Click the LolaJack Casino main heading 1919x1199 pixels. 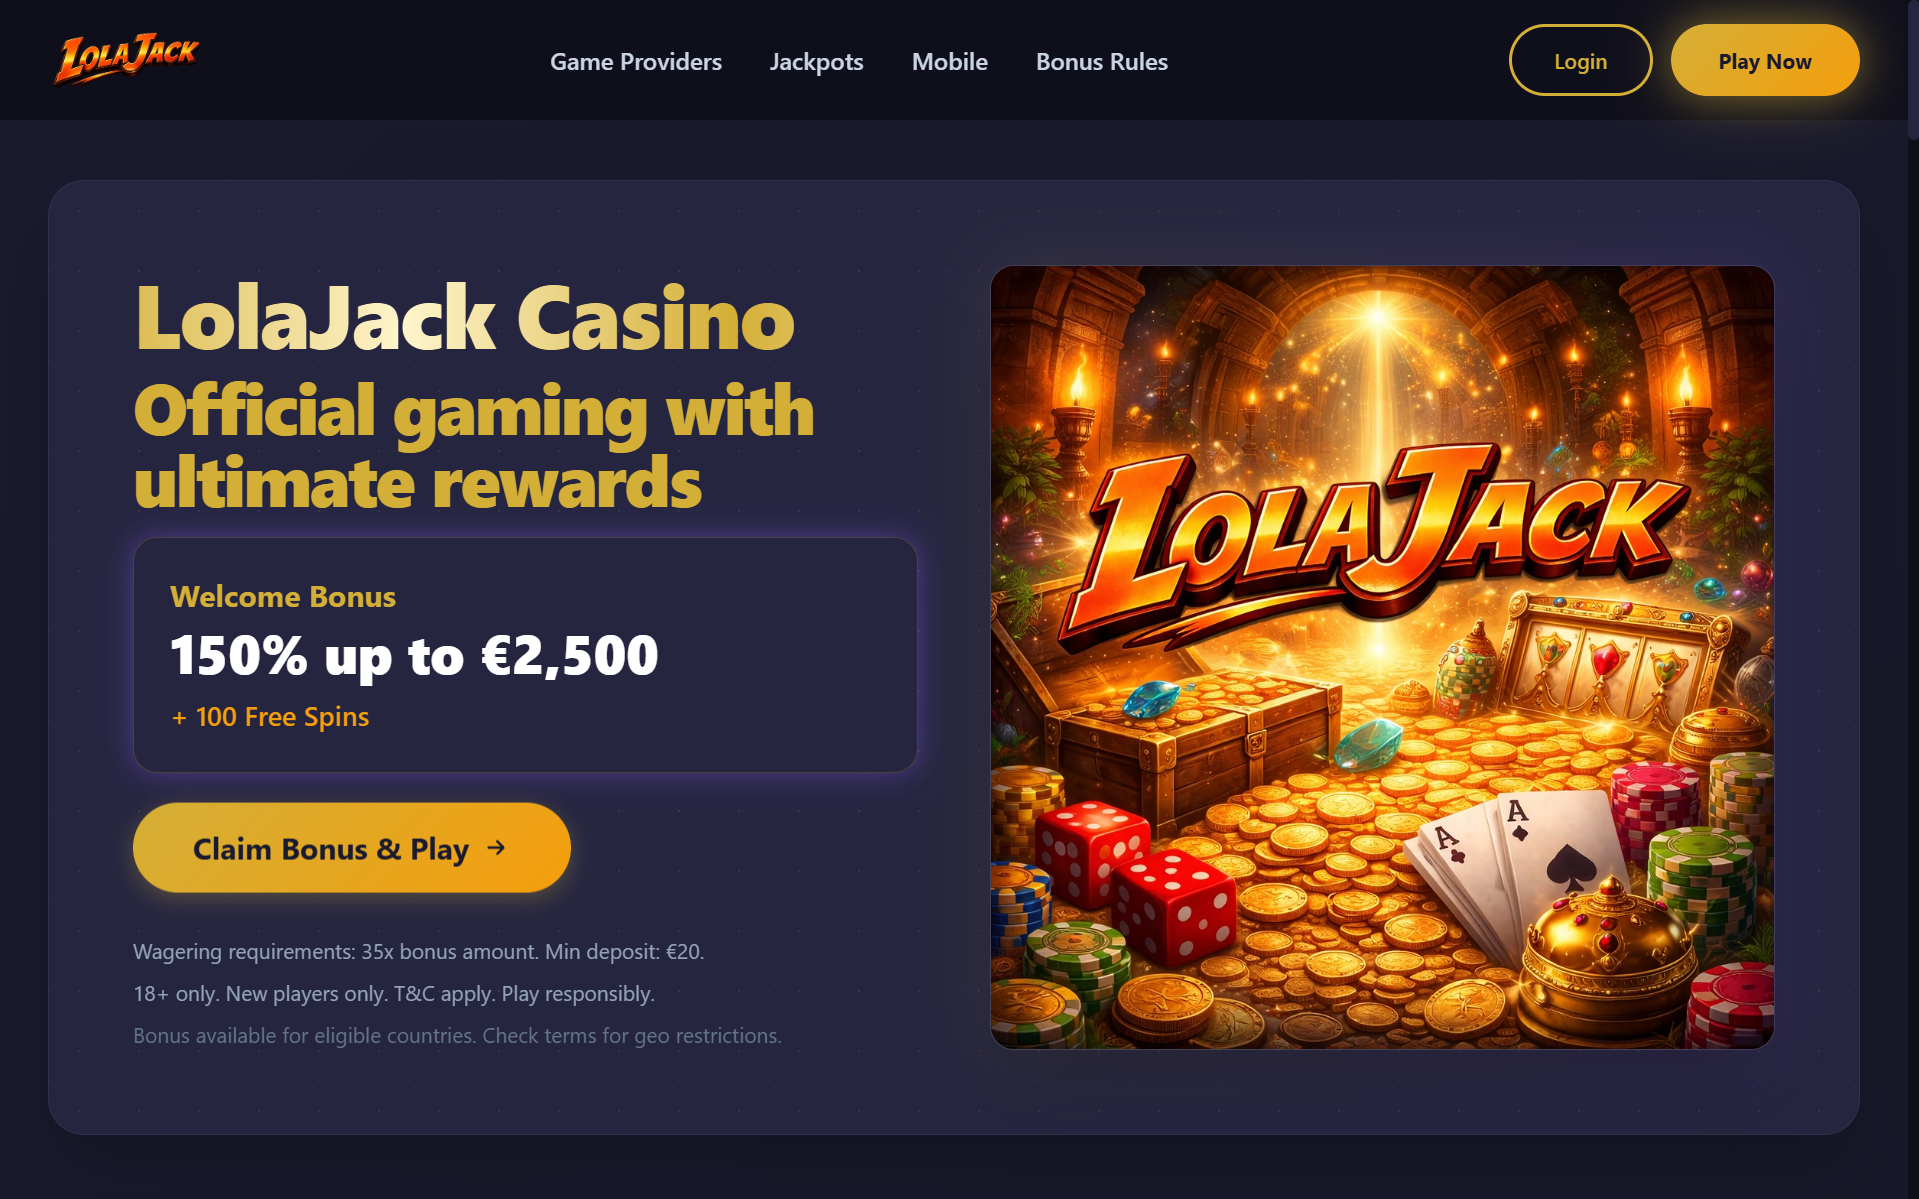tap(464, 319)
